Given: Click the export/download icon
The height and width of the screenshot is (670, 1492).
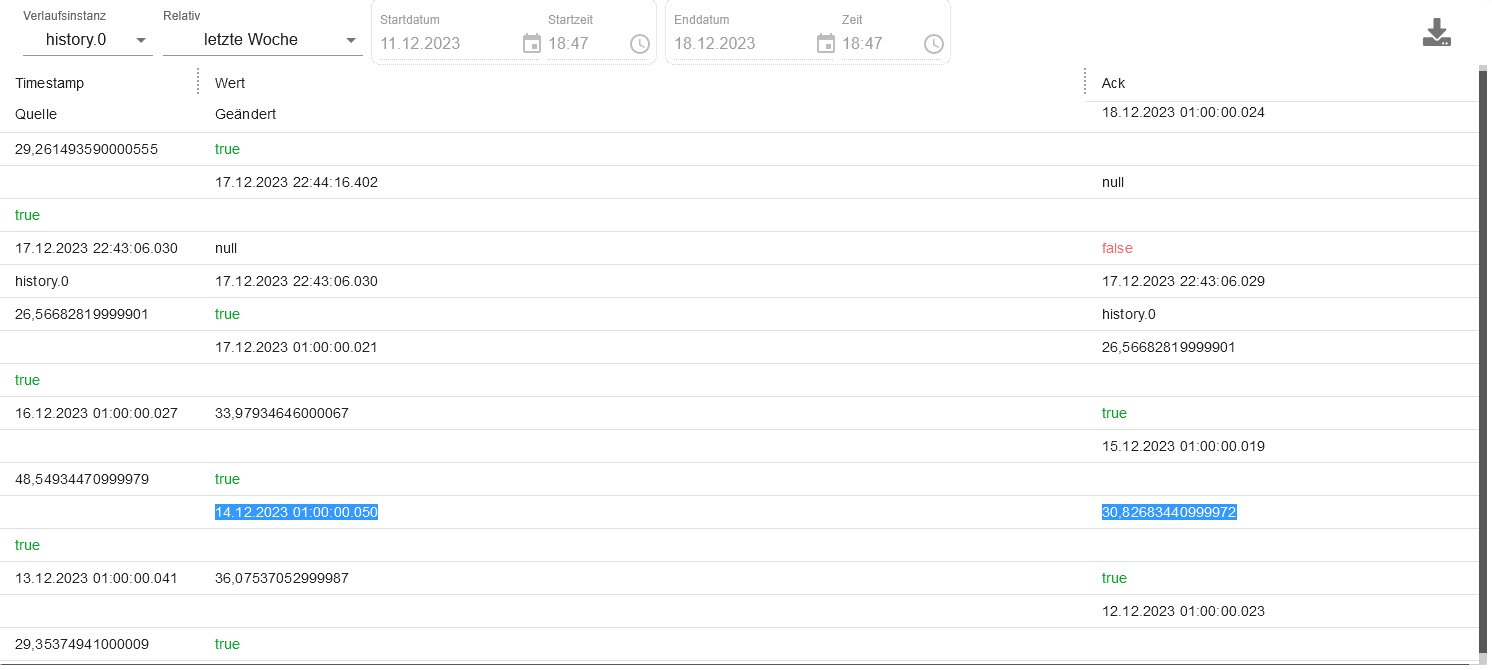Looking at the screenshot, I should [x=1437, y=33].
